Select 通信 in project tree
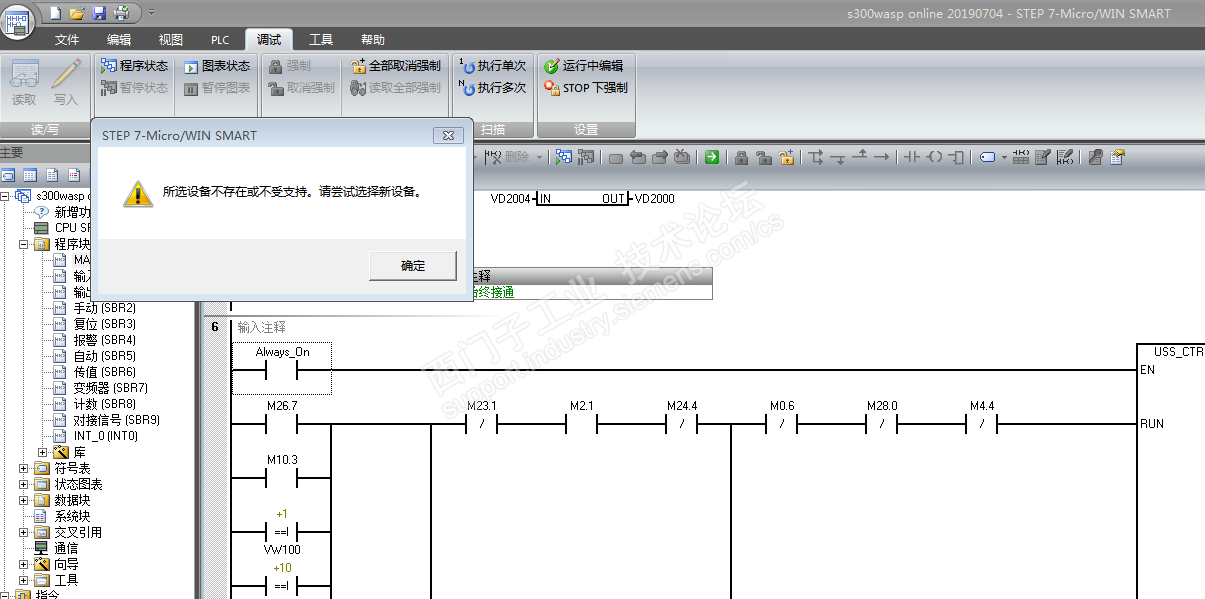This screenshot has width=1205, height=599. [x=66, y=548]
